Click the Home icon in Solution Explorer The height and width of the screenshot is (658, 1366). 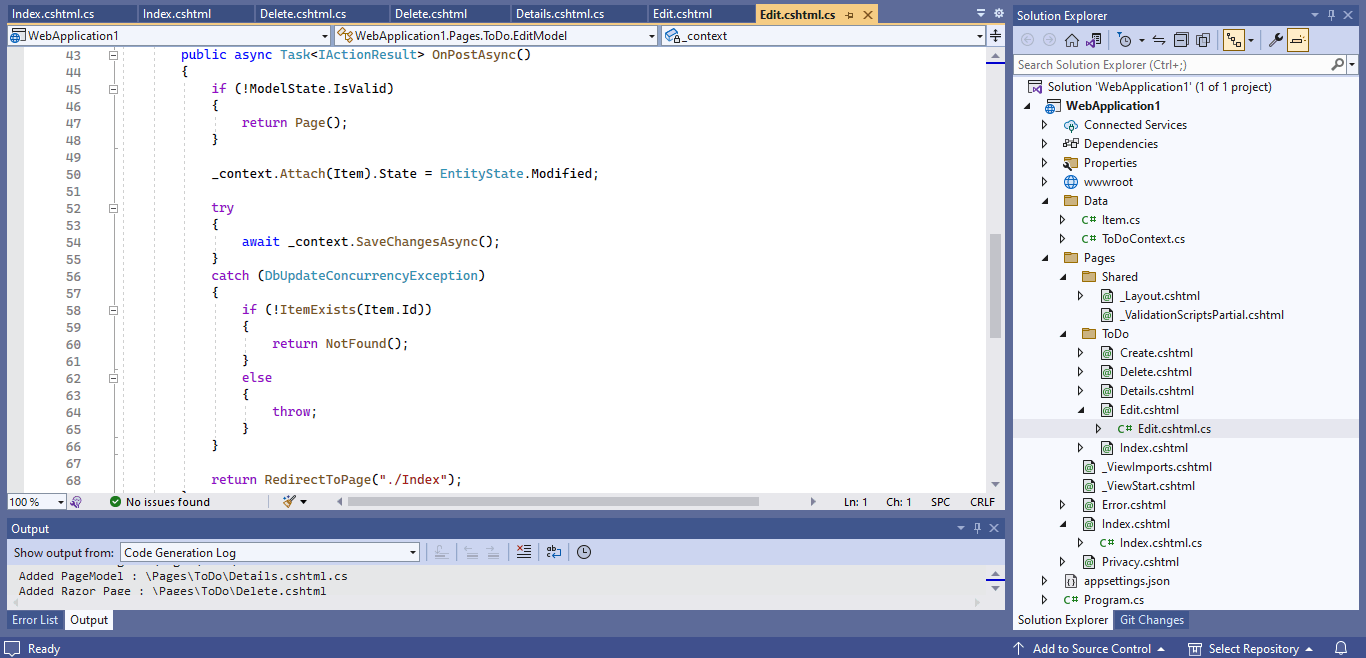tap(1072, 40)
